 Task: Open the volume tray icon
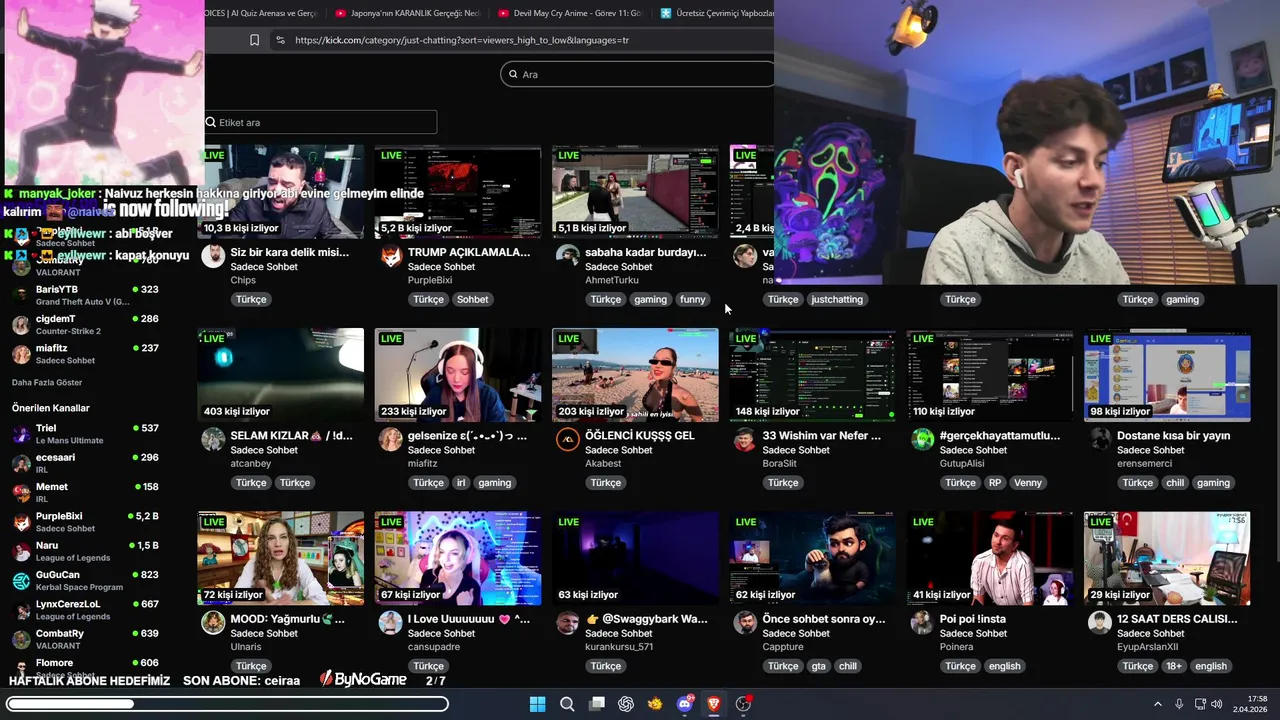(x=1217, y=704)
